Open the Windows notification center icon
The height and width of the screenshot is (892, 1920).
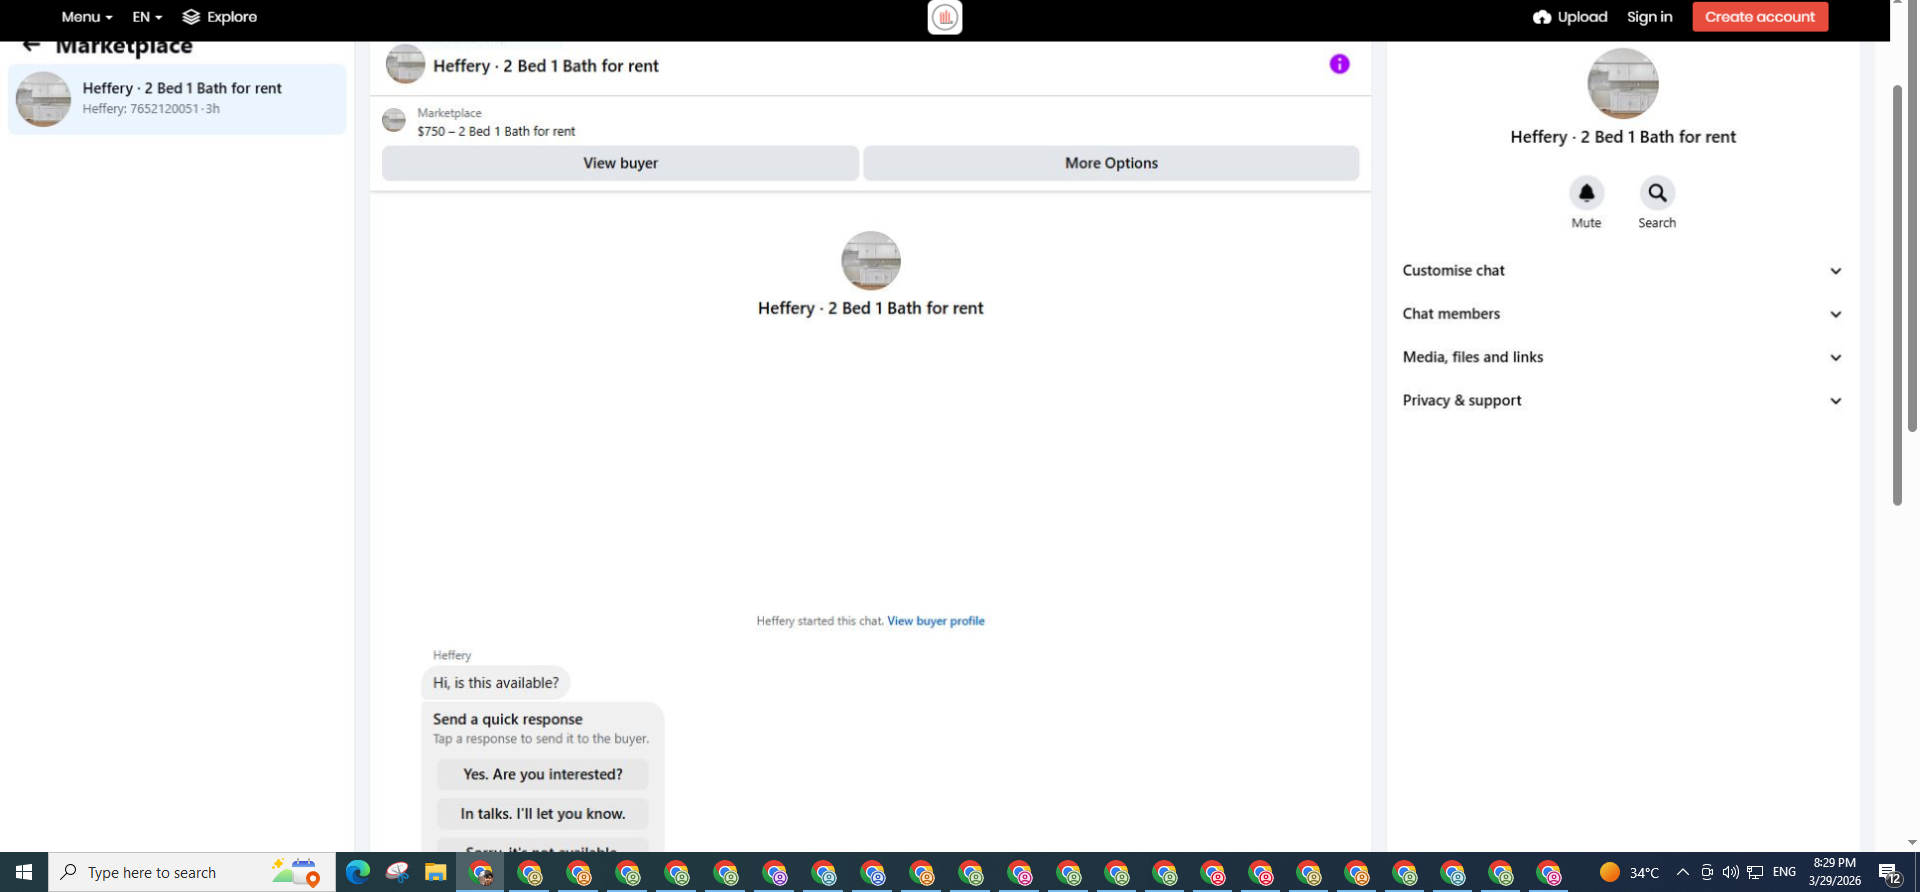(x=1889, y=873)
